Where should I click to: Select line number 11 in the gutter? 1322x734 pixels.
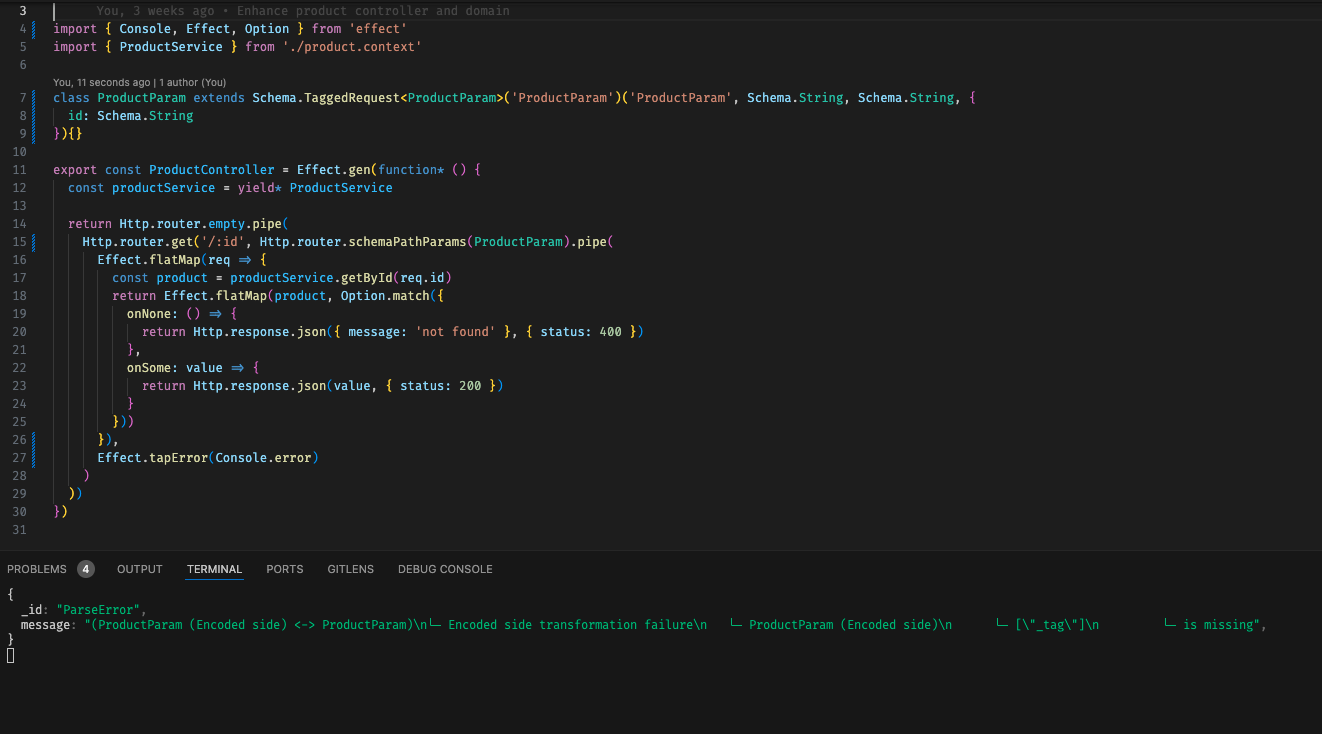[20, 170]
